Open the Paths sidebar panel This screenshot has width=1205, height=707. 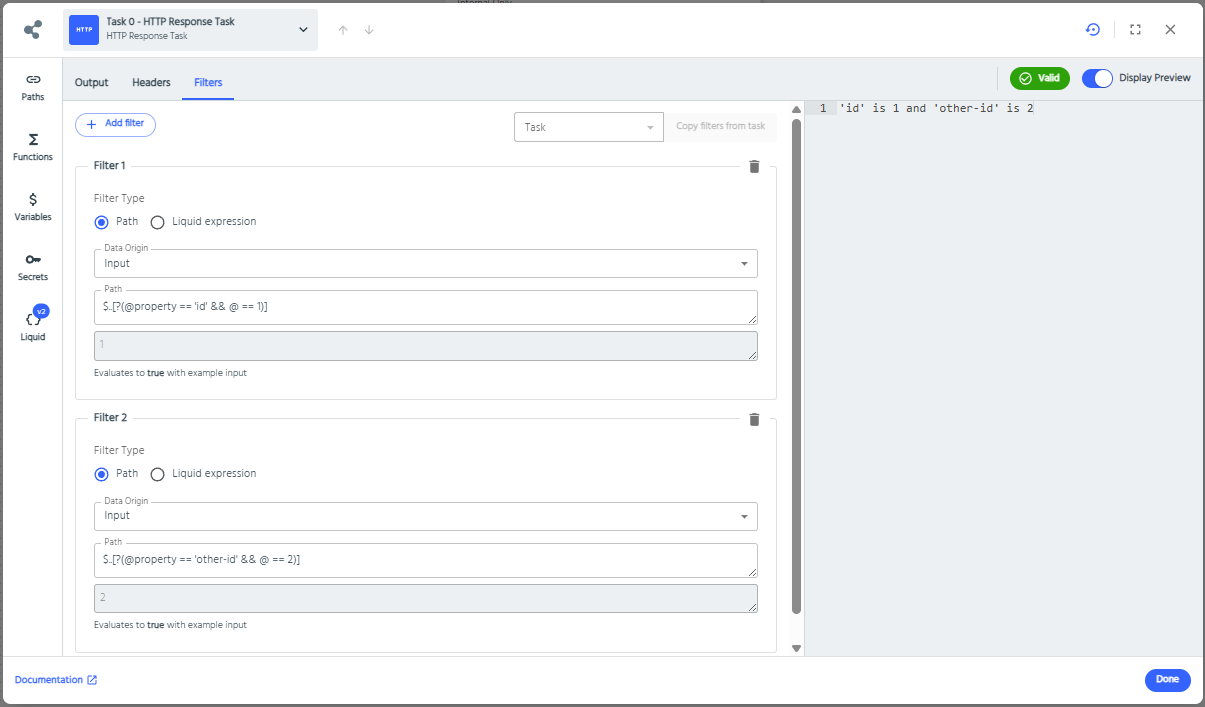(x=33, y=87)
